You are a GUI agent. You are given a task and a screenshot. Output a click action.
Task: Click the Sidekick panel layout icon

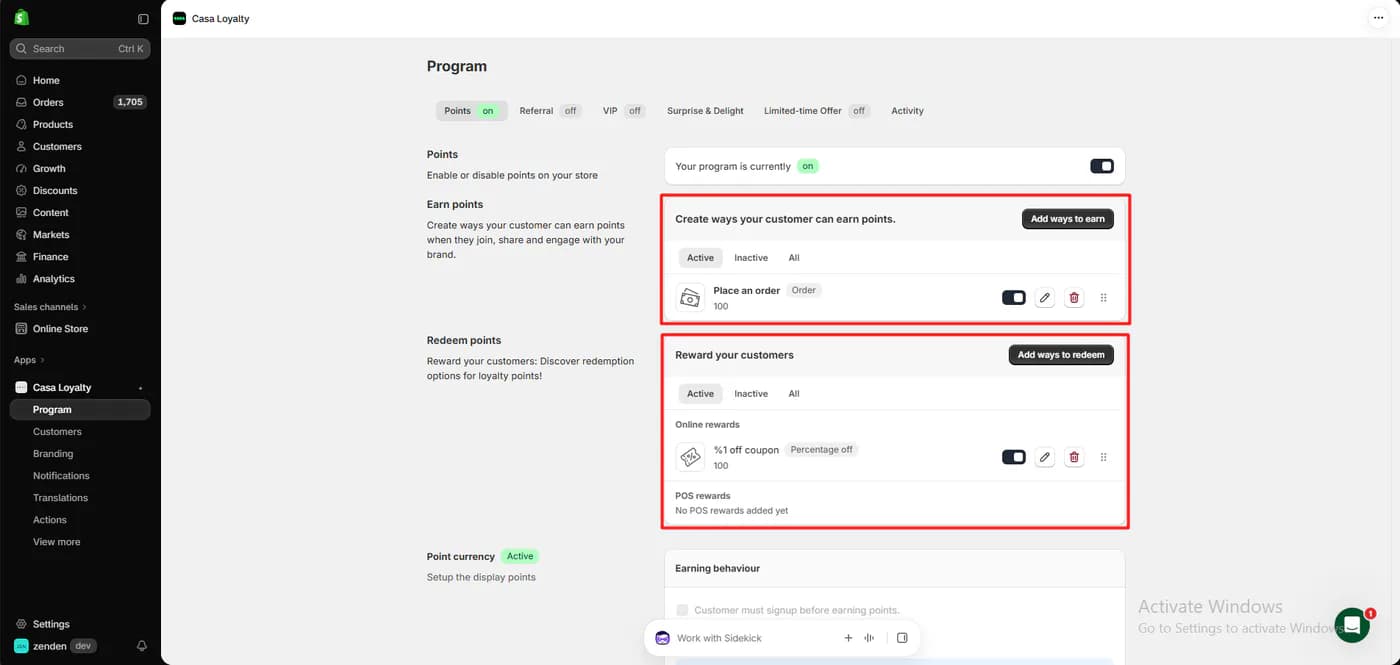[902, 638]
